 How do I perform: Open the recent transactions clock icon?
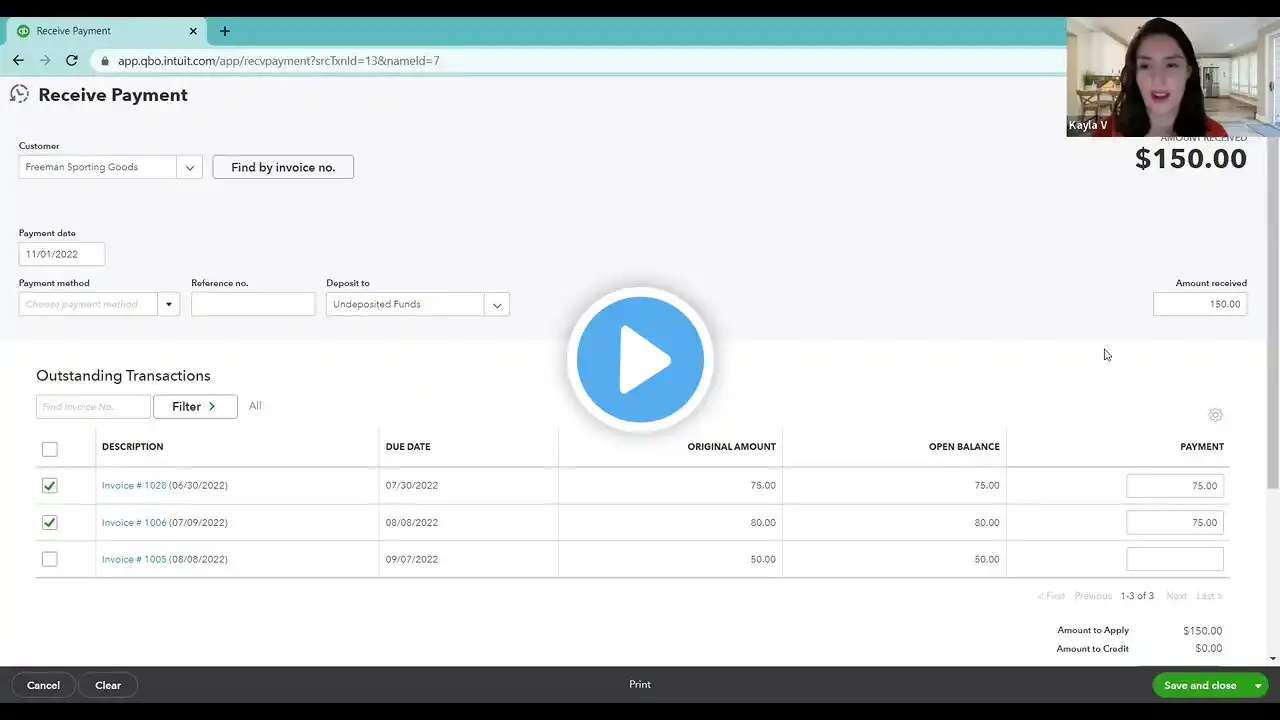click(x=19, y=94)
